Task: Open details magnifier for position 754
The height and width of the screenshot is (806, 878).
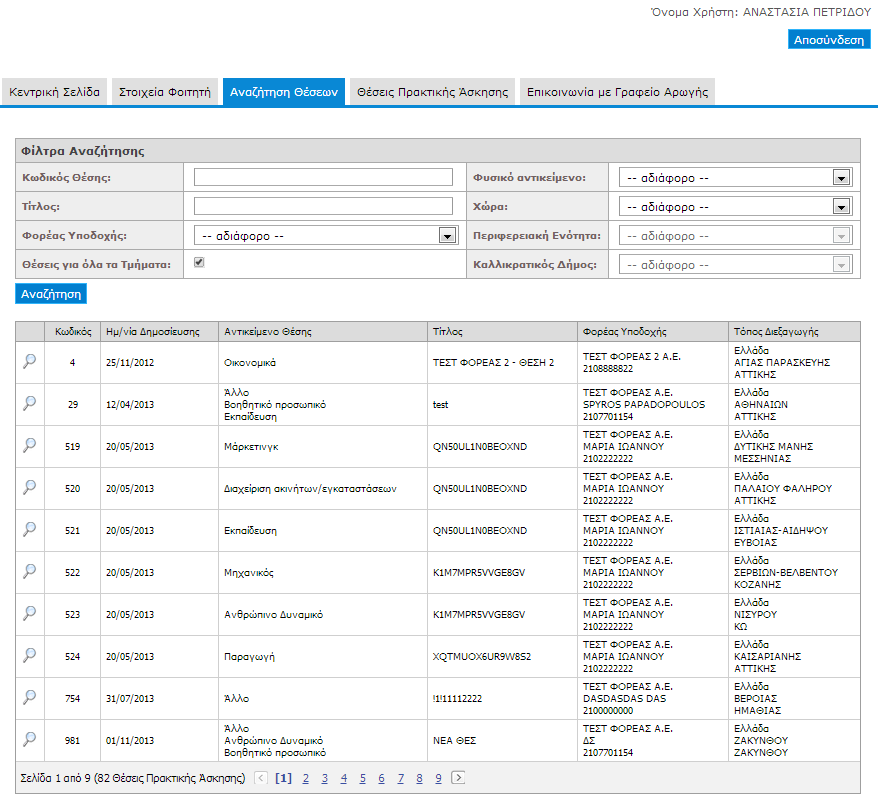Action: point(29,697)
